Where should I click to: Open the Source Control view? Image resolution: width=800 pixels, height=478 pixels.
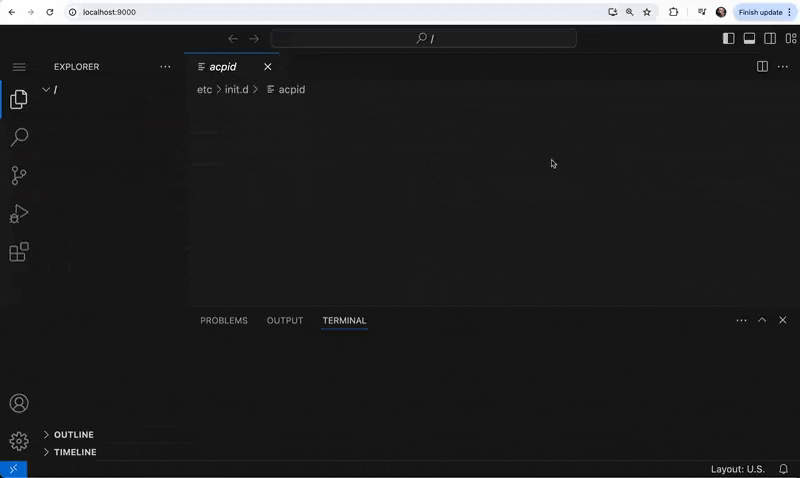click(x=18, y=175)
